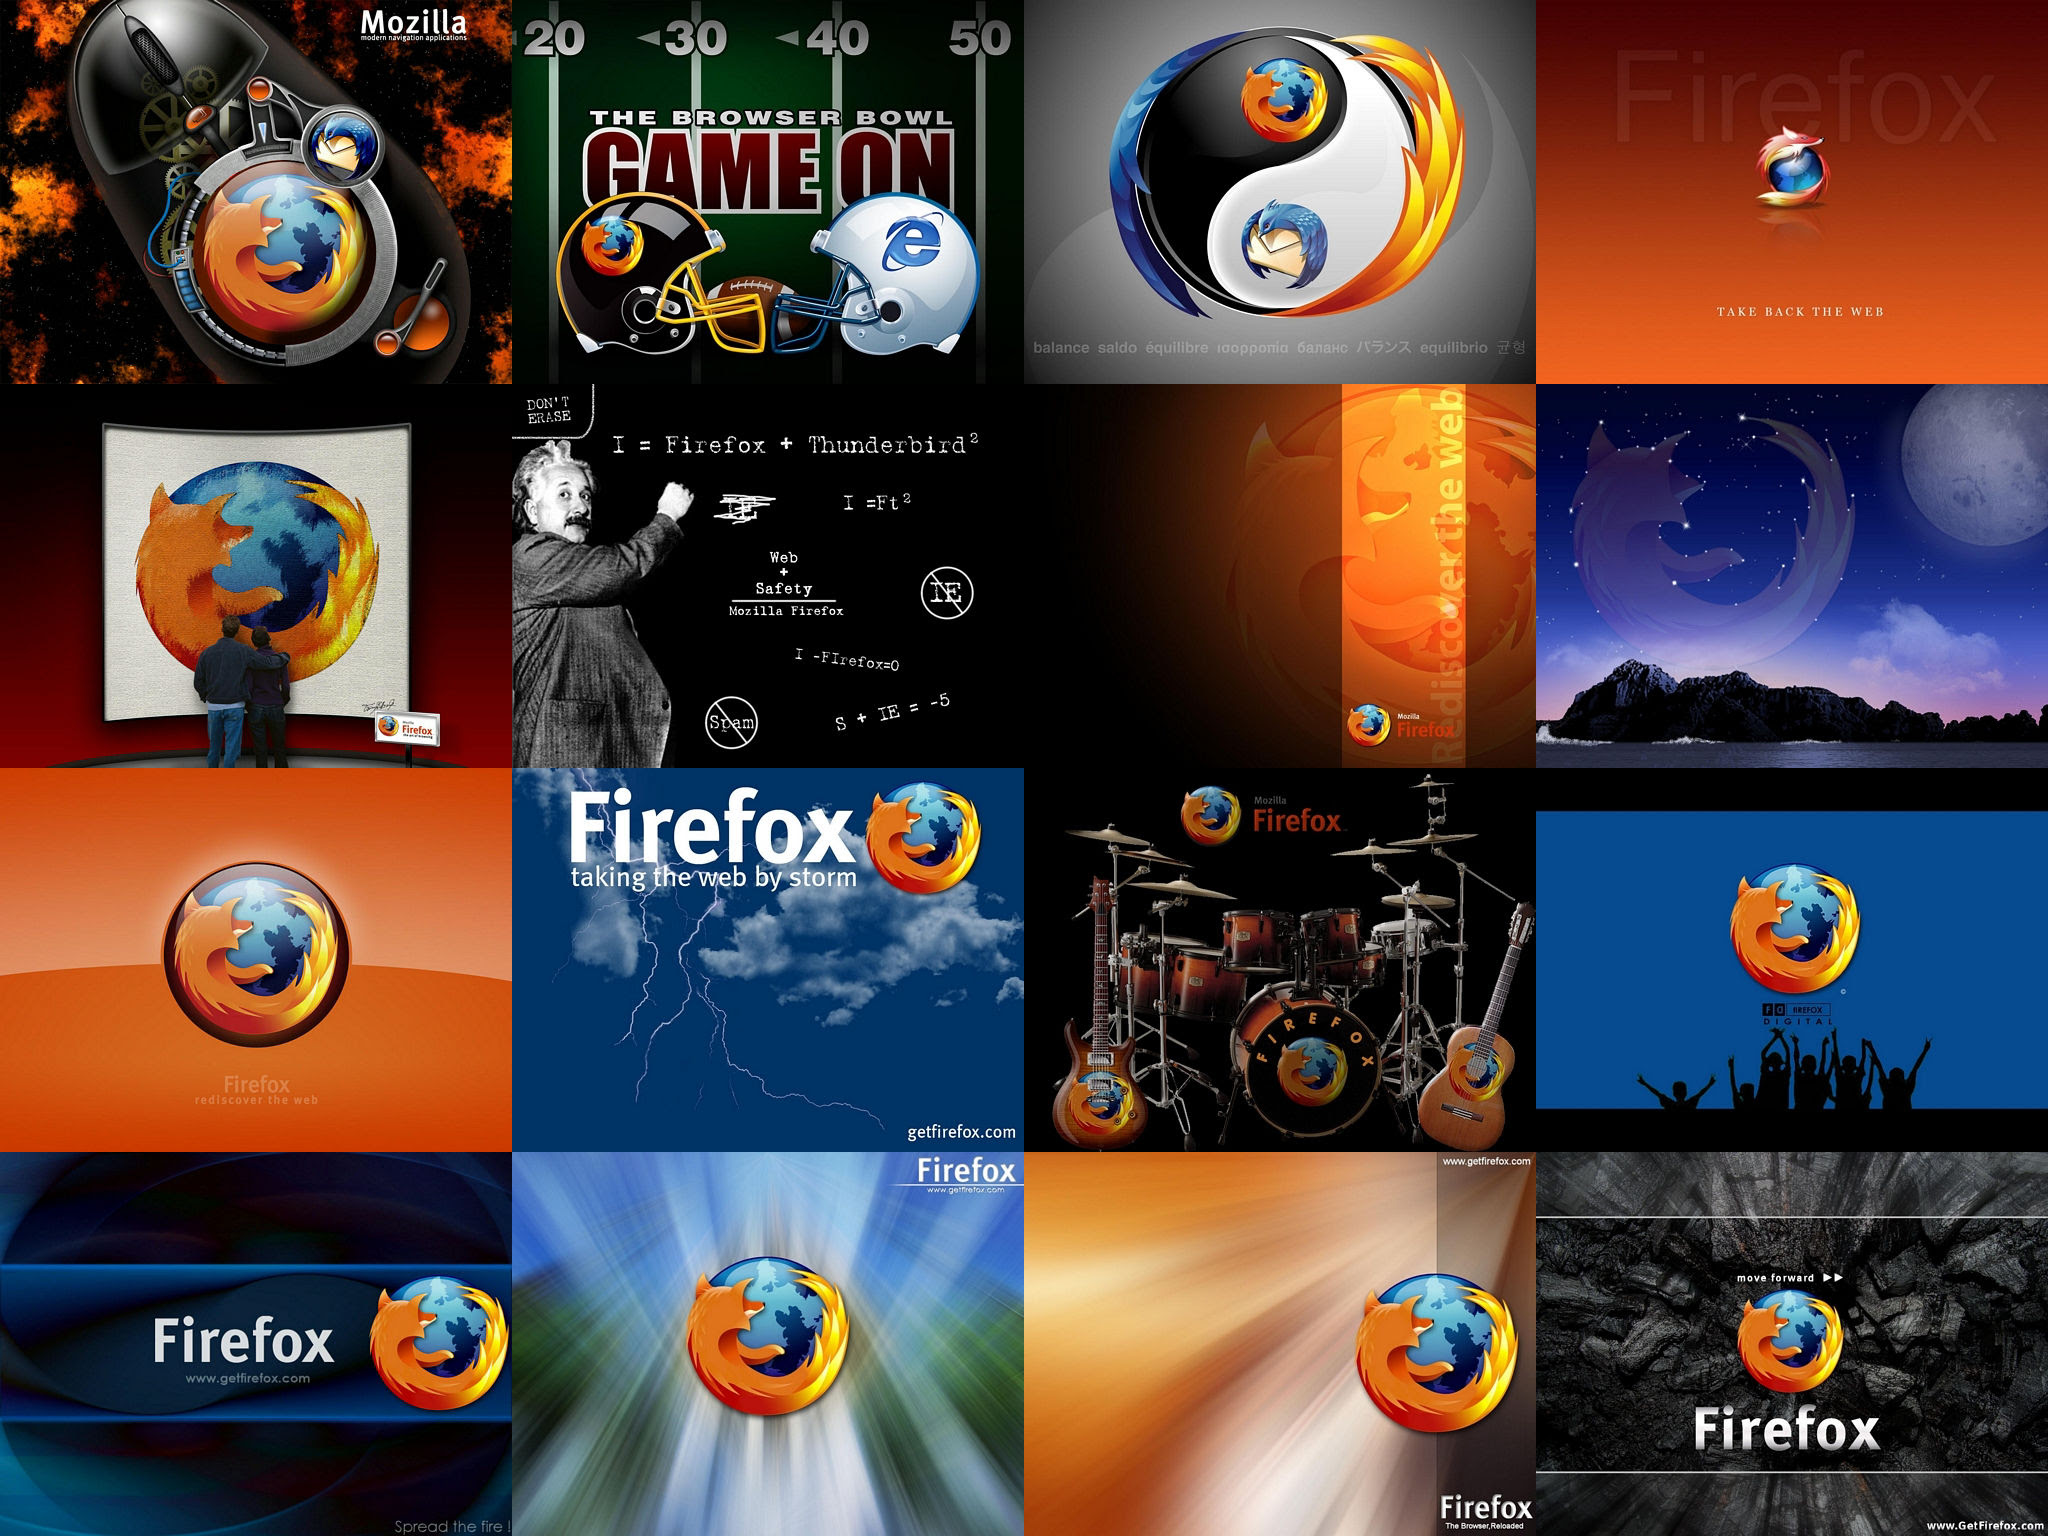Select the orange streaks Browser Reloaded wallpaper
Screen dimensions: 2048x1536
coord(1280,1344)
